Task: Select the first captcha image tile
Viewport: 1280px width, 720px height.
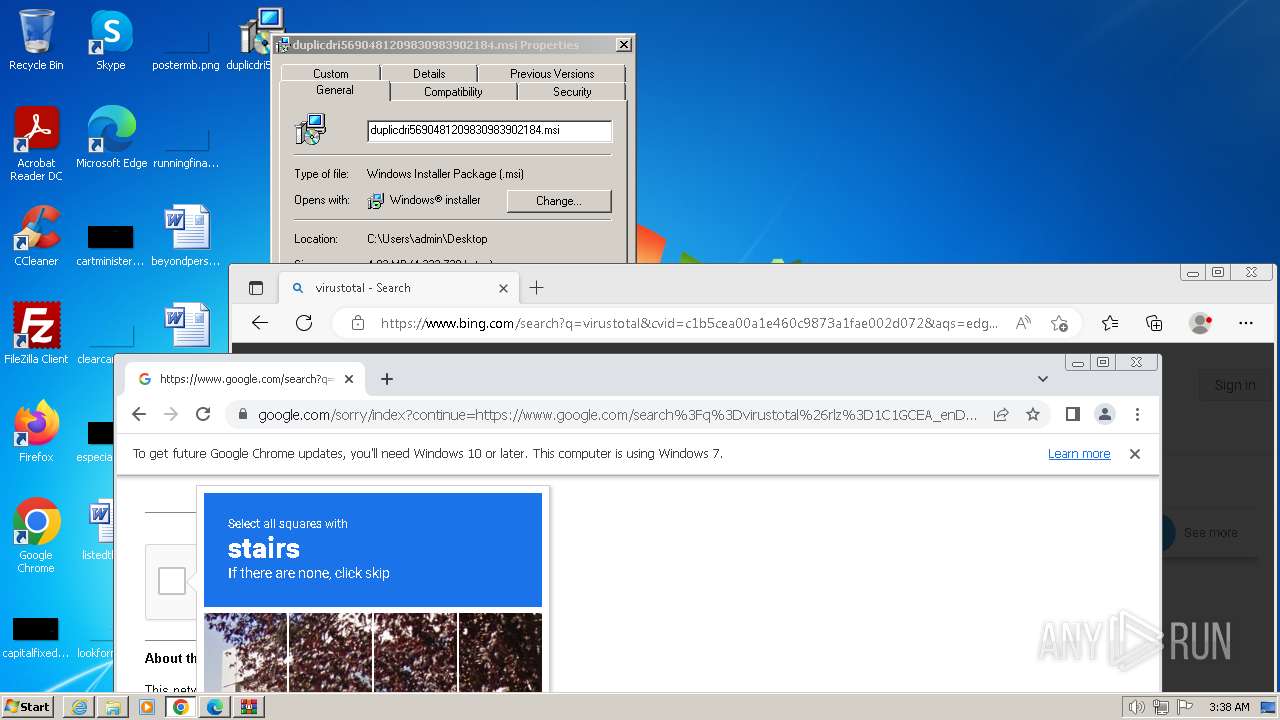Action: coord(245,653)
